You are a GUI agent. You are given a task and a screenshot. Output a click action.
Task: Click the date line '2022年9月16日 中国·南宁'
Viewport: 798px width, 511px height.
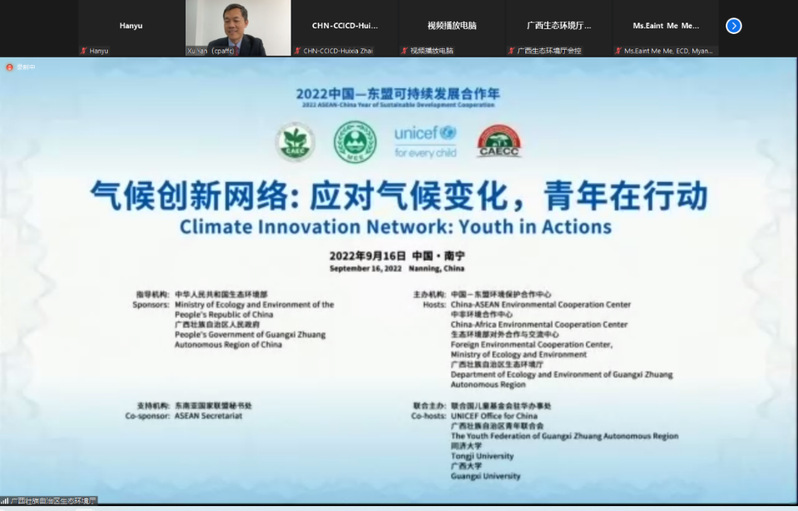pos(397,256)
